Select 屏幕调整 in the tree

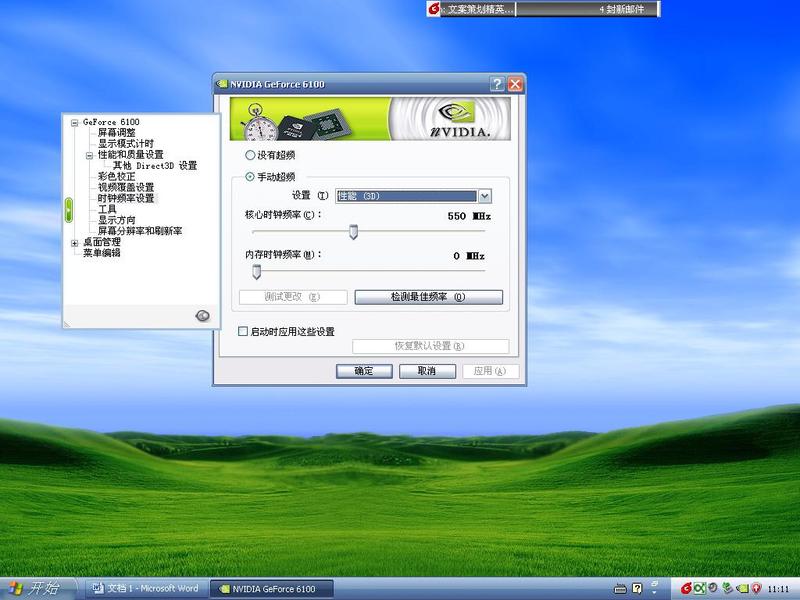(x=117, y=133)
